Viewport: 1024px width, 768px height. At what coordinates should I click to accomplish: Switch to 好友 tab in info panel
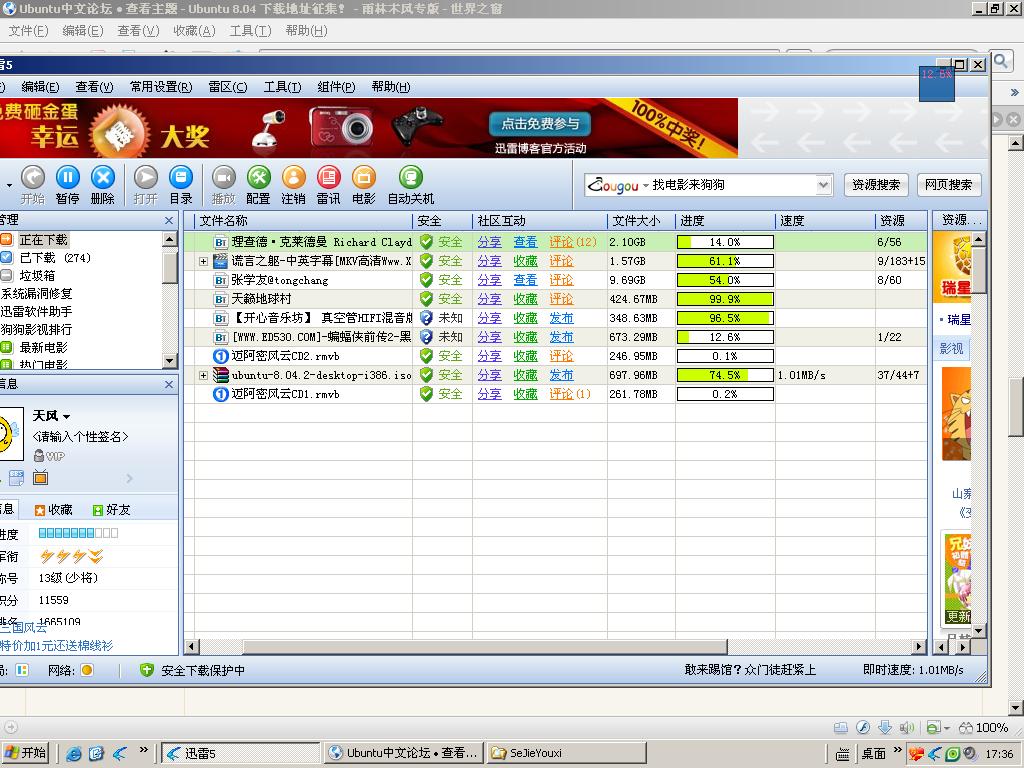point(111,510)
